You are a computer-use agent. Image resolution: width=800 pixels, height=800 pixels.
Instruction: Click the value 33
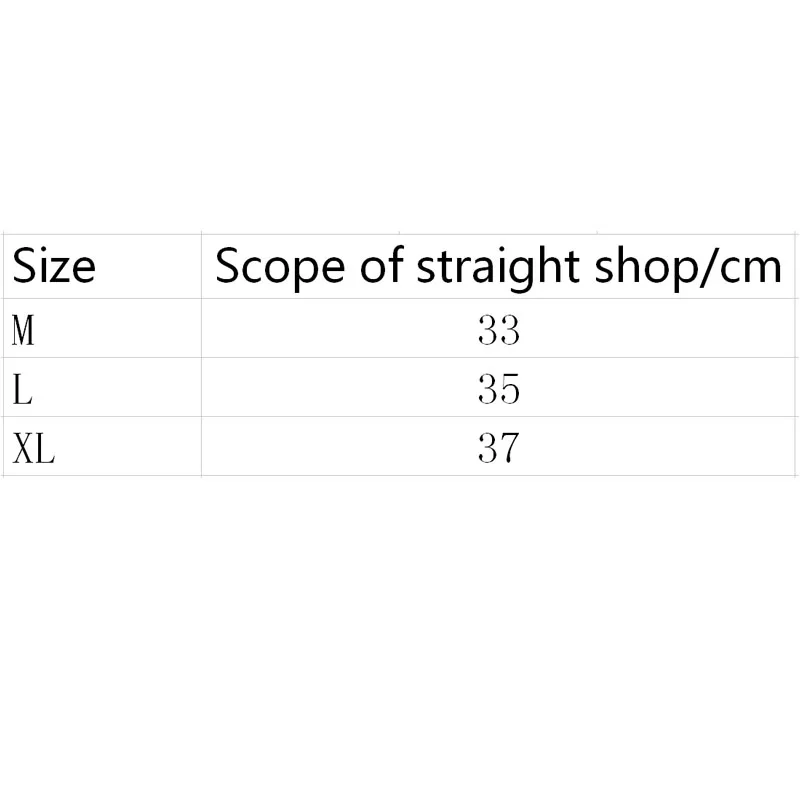click(499, 329)
